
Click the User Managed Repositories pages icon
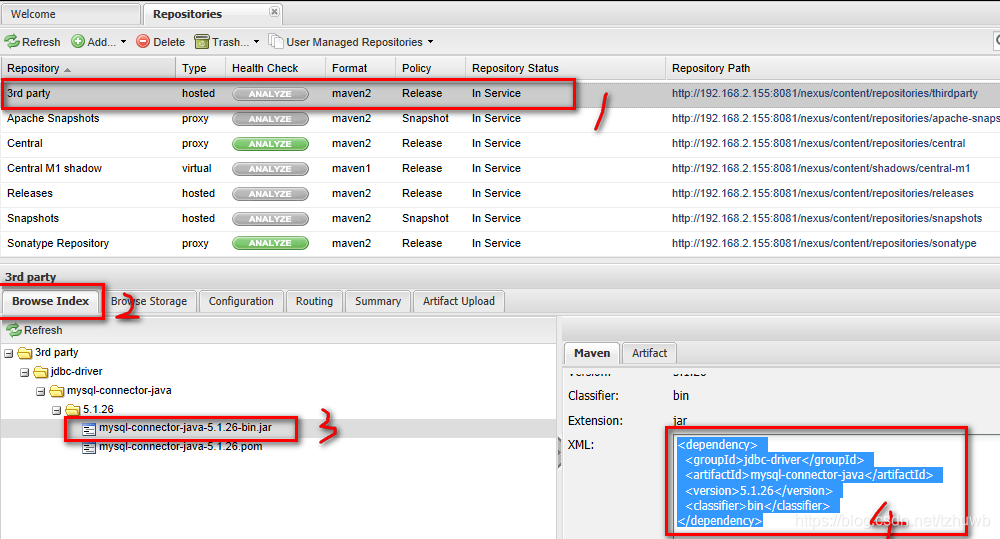pyautogui.click(x=276, y=41)
